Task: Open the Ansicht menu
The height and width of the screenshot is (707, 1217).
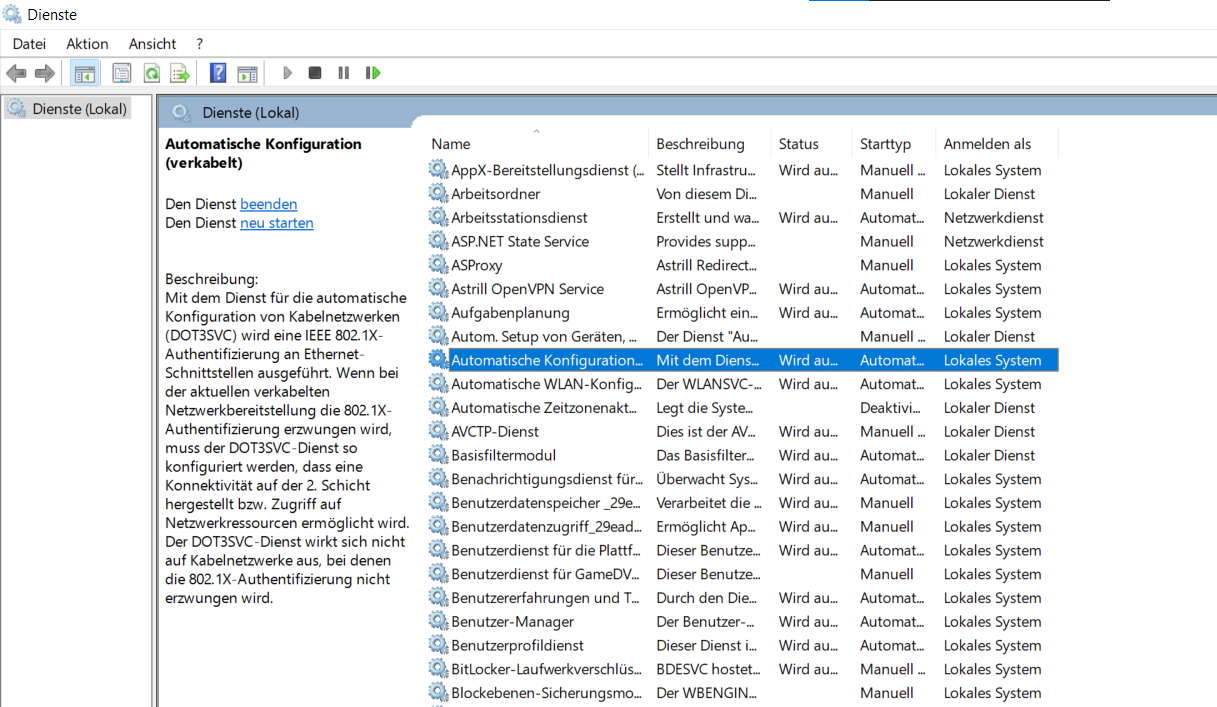Action: click(152, 44)
